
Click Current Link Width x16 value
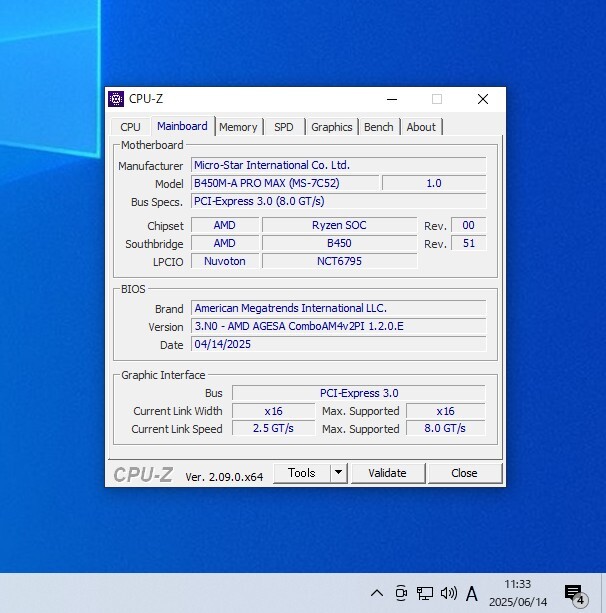click(273, 411)
